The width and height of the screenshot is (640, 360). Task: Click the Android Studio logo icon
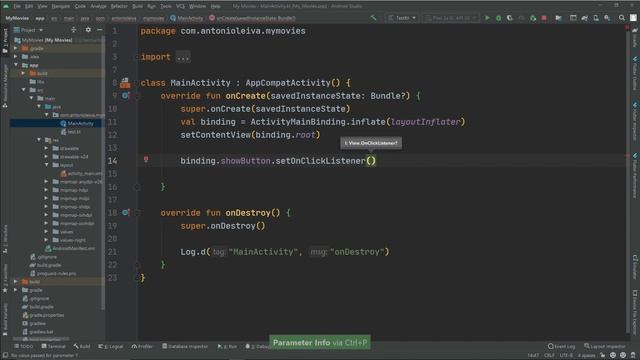point(6,6)
